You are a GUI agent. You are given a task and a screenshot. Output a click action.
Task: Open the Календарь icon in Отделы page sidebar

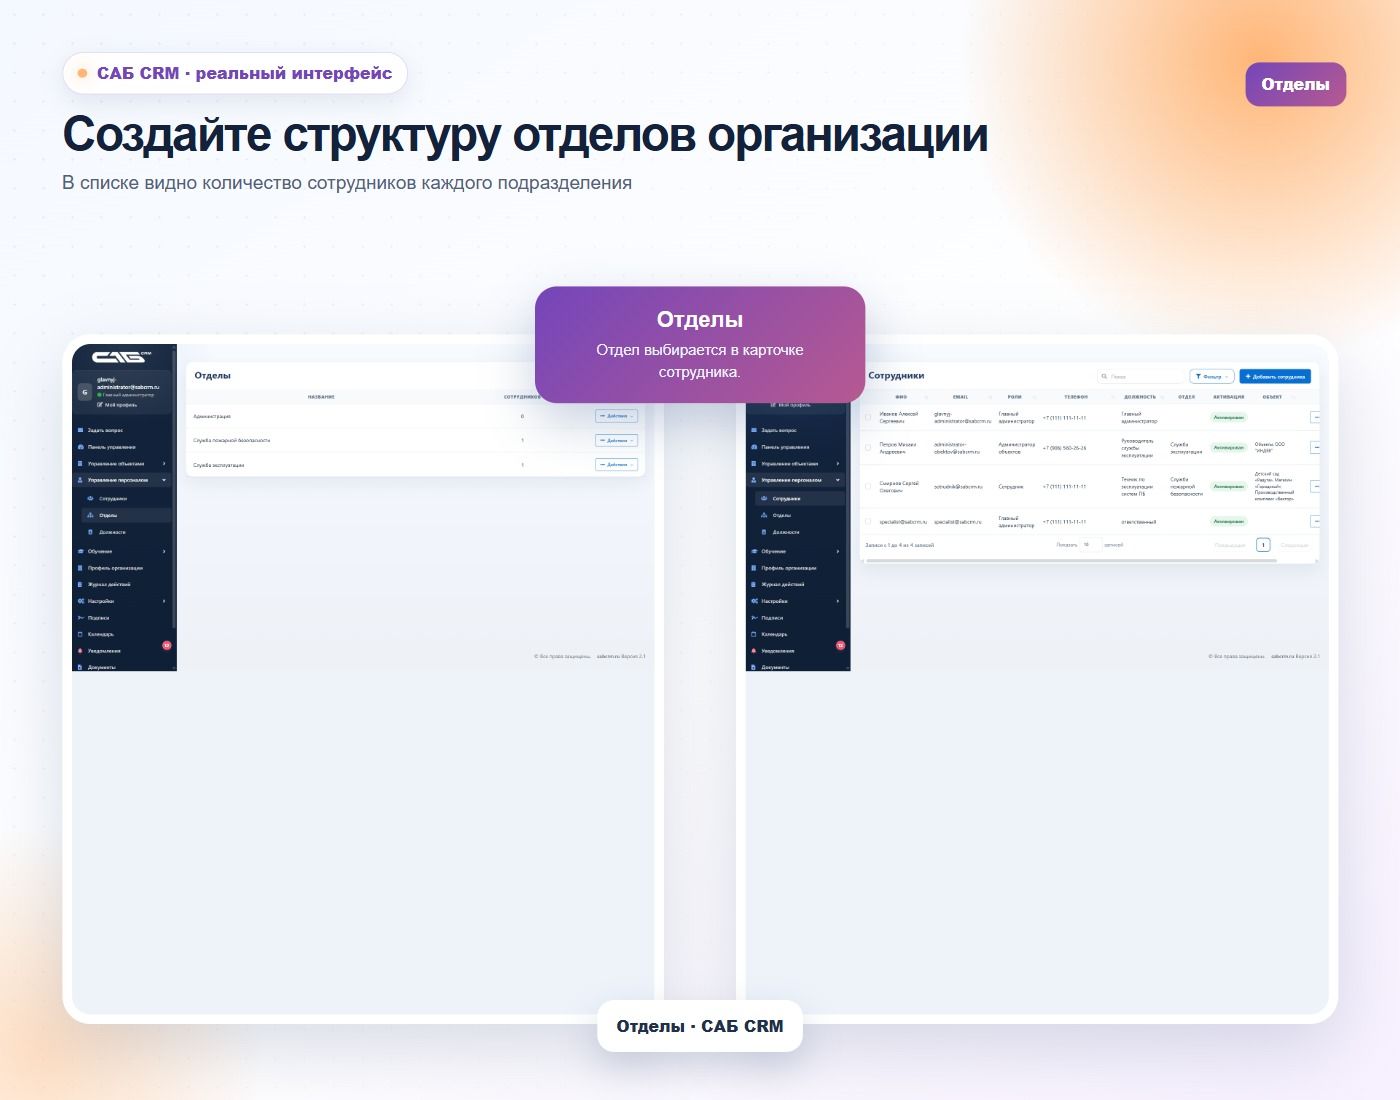[x=81, y=634]
